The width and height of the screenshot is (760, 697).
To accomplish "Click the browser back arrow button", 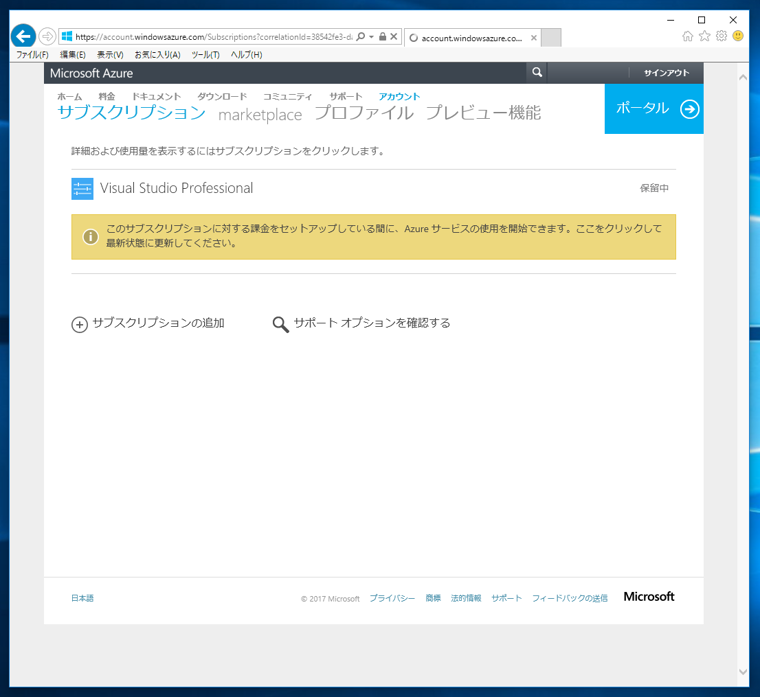I will [x=23, y=36].
